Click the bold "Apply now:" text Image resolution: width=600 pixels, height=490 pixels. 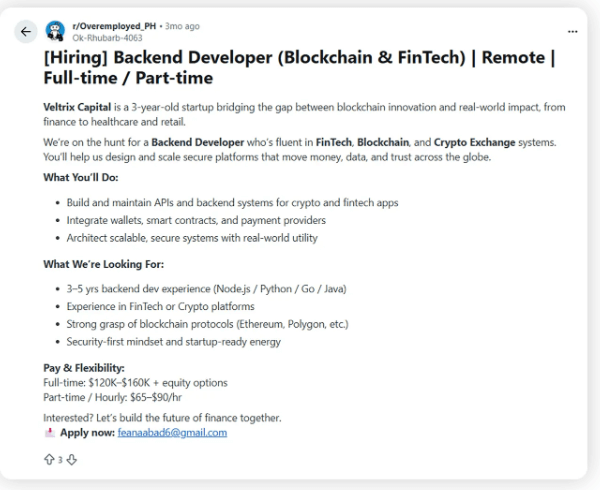click(x=87, y=433)
